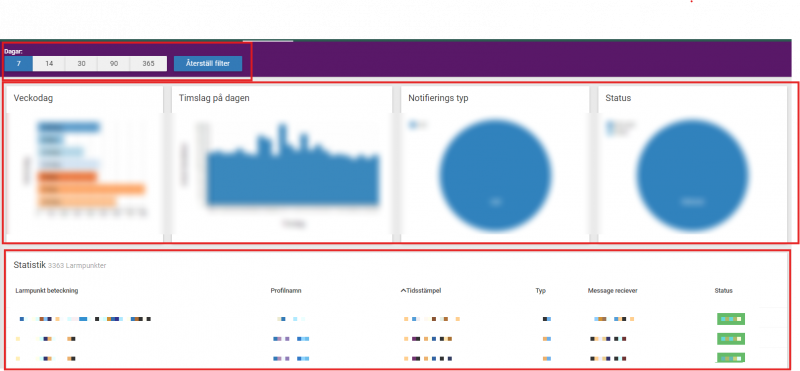Click the top blue bar in Veckodag chart
800x371 pixels.
(68, 128)
